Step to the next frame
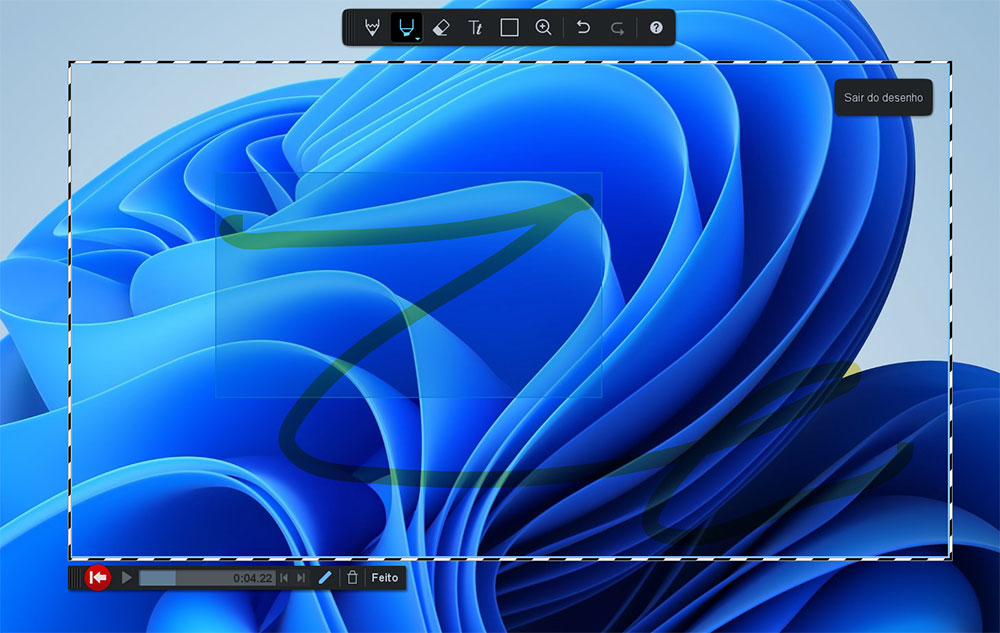This screenshot has height=633, width=1000. click(x=301, y=578)
